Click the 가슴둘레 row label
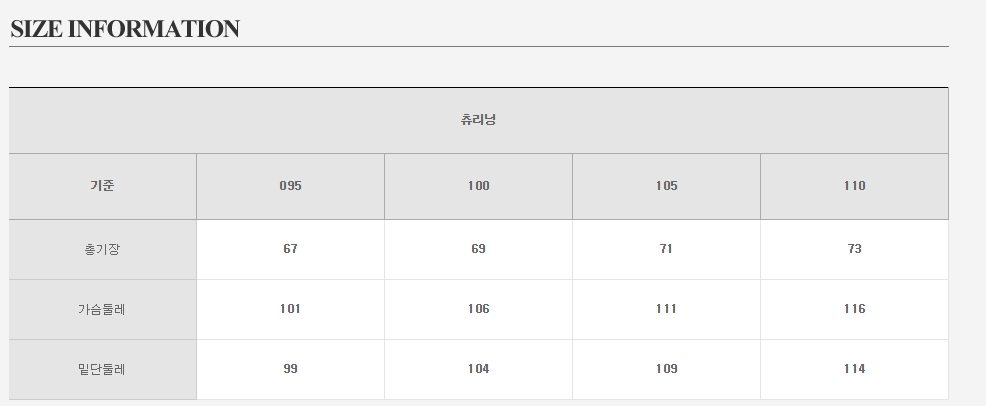Screen dimensions: 986x406 click(103, 309)
